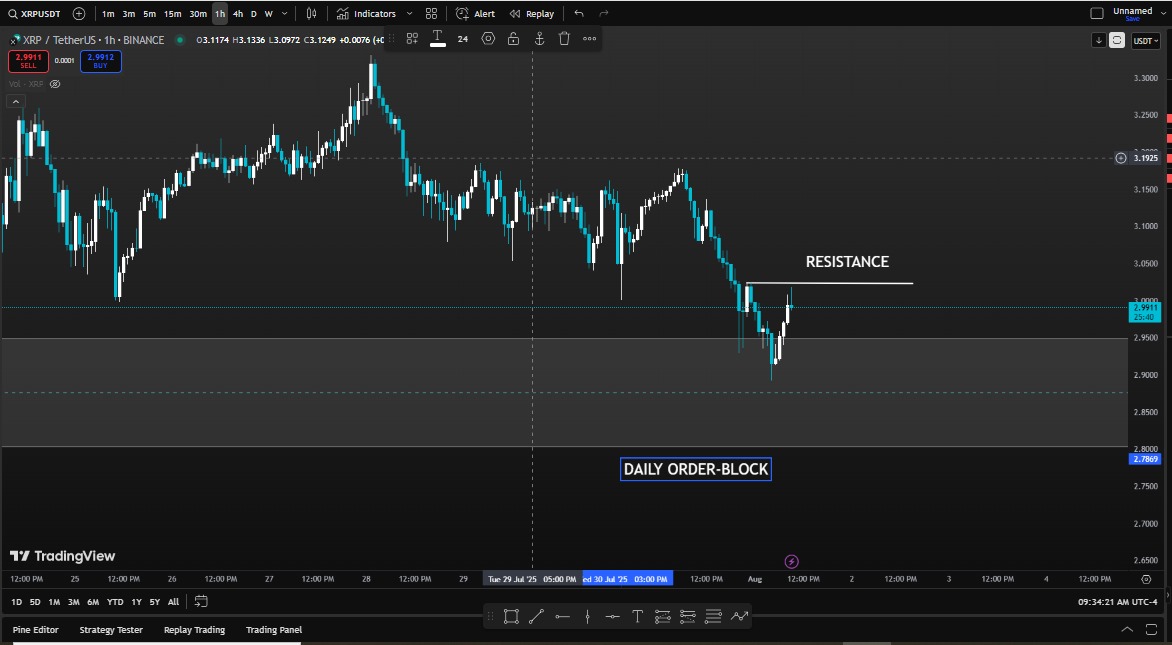Screen dimensions: 1172x645
Task: Set 6M date range
Action: point(93,602)
